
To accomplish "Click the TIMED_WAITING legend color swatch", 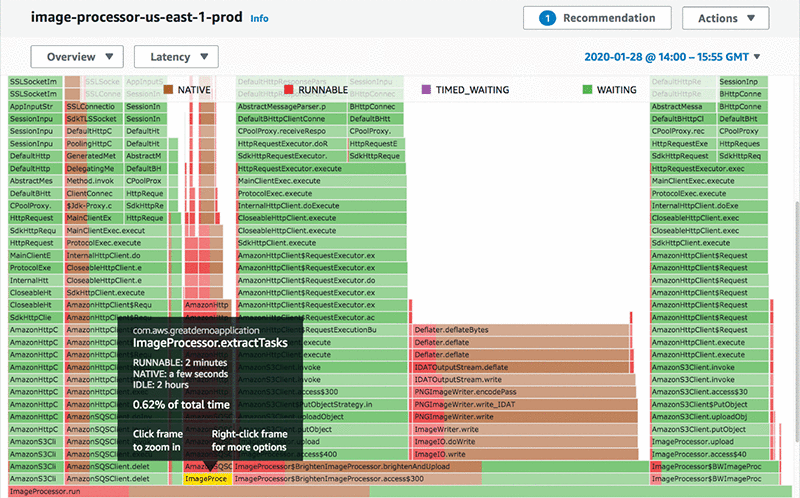I will (x=427, y=90).
